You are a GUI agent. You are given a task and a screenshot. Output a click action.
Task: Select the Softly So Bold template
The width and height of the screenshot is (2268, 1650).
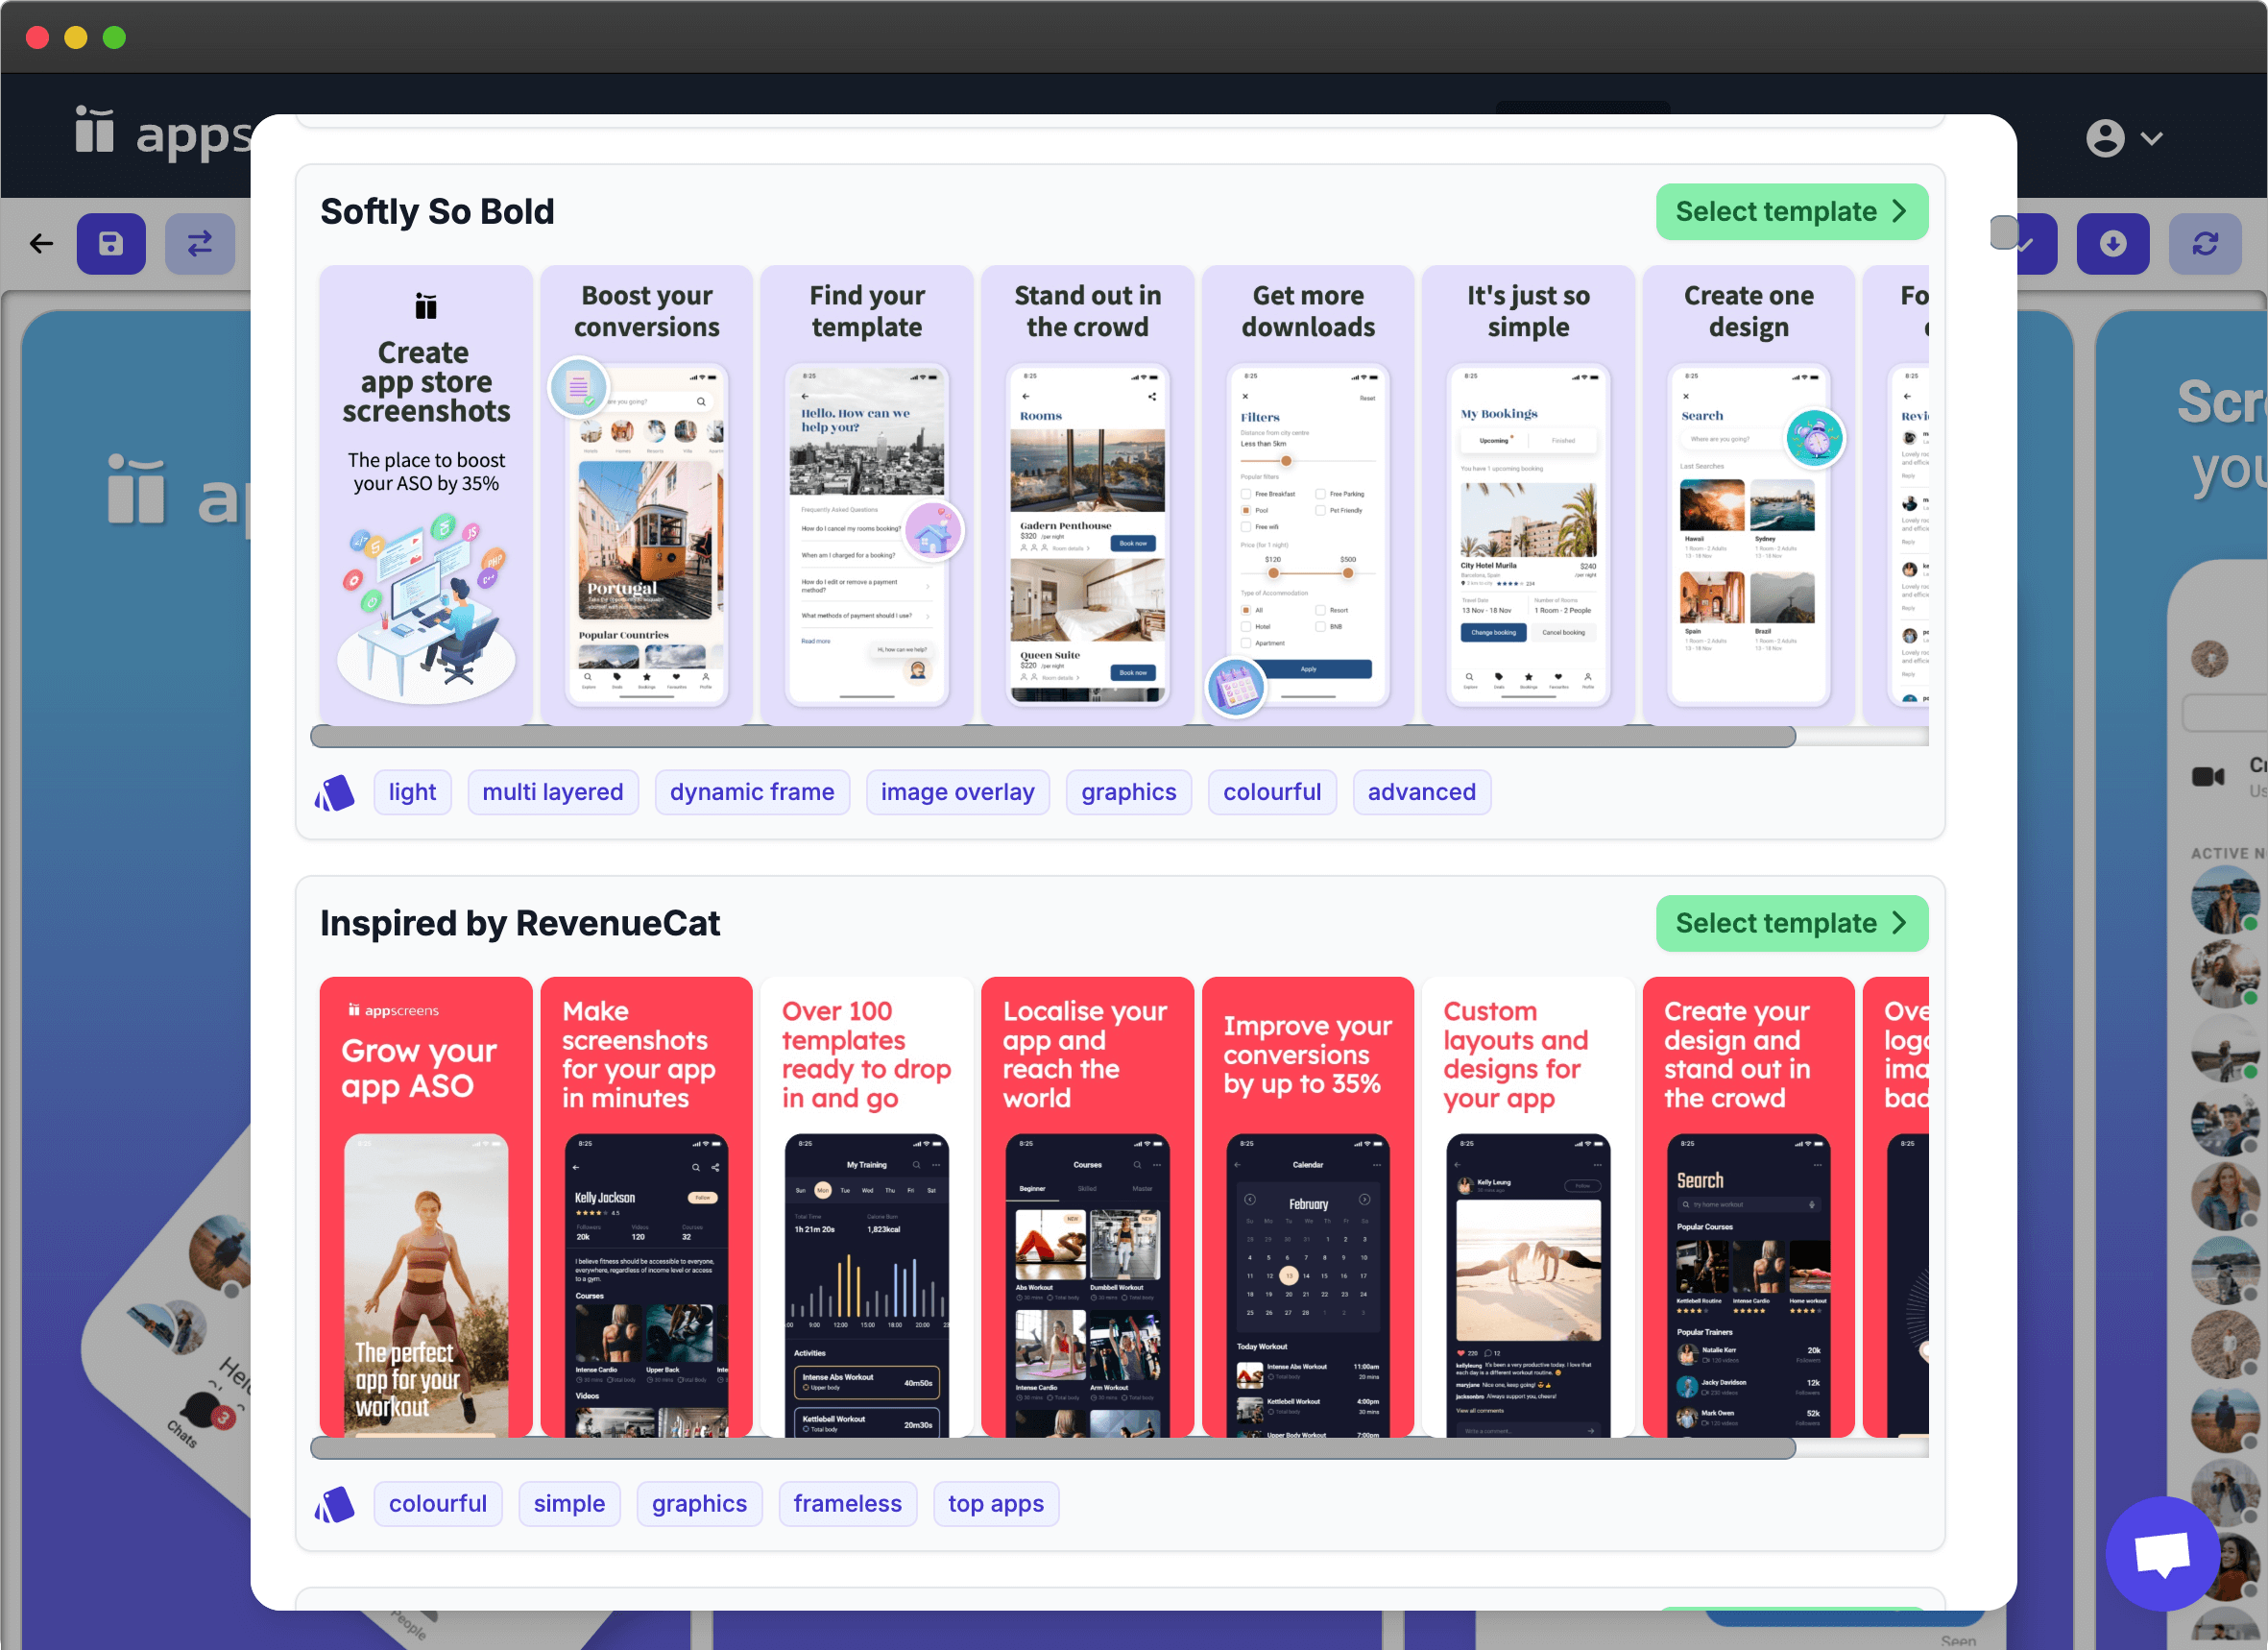pyautogui.click(x=1791, y=211)
